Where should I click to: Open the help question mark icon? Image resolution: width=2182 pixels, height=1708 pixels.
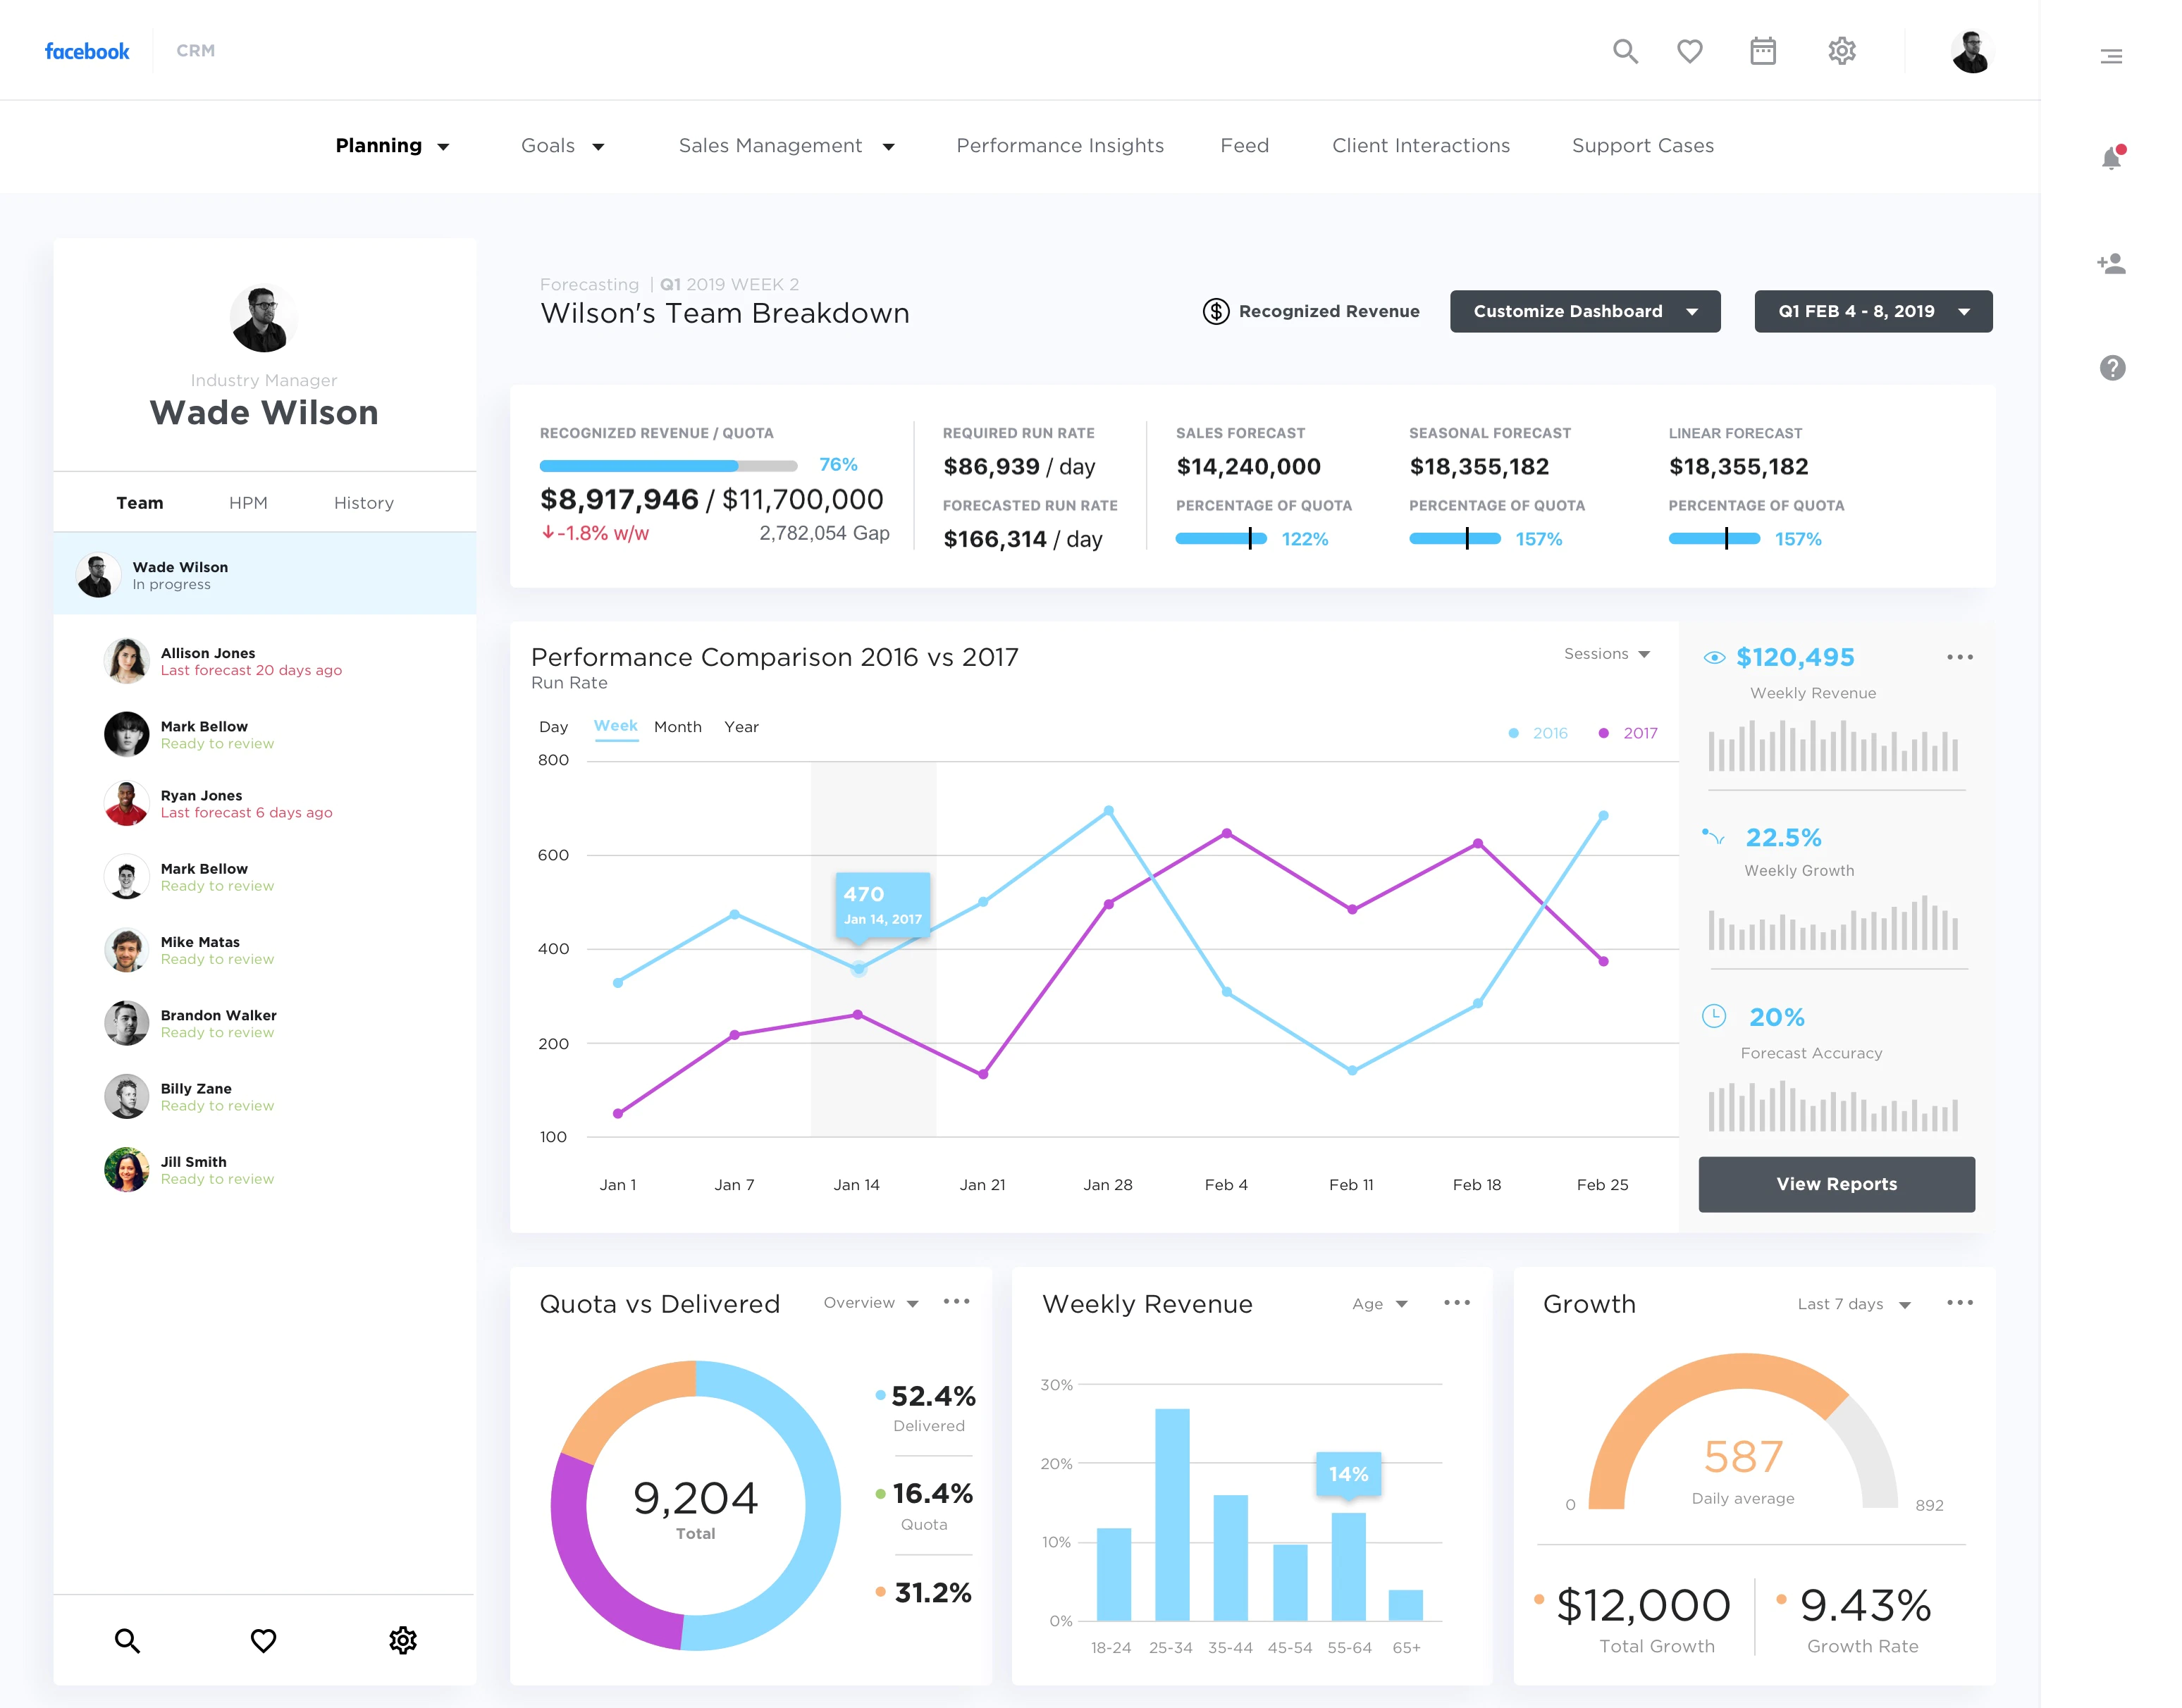pos(2112,368)
